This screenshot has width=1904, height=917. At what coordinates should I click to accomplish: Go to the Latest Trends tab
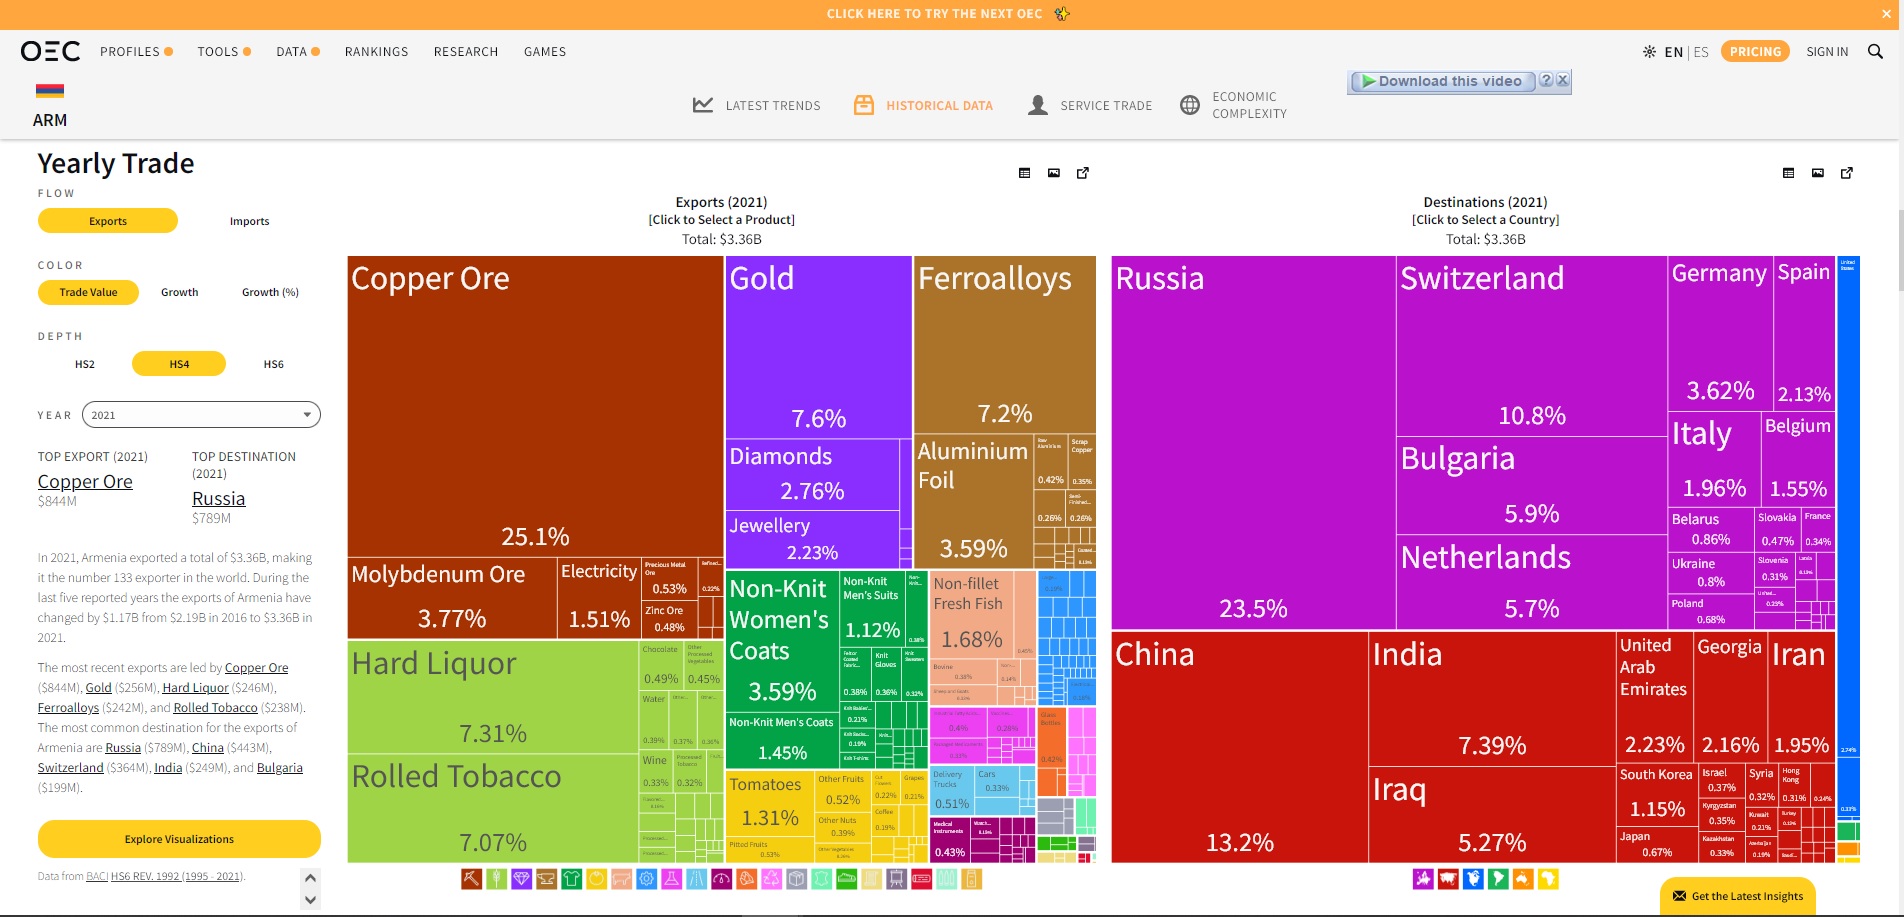coord(757,105)
